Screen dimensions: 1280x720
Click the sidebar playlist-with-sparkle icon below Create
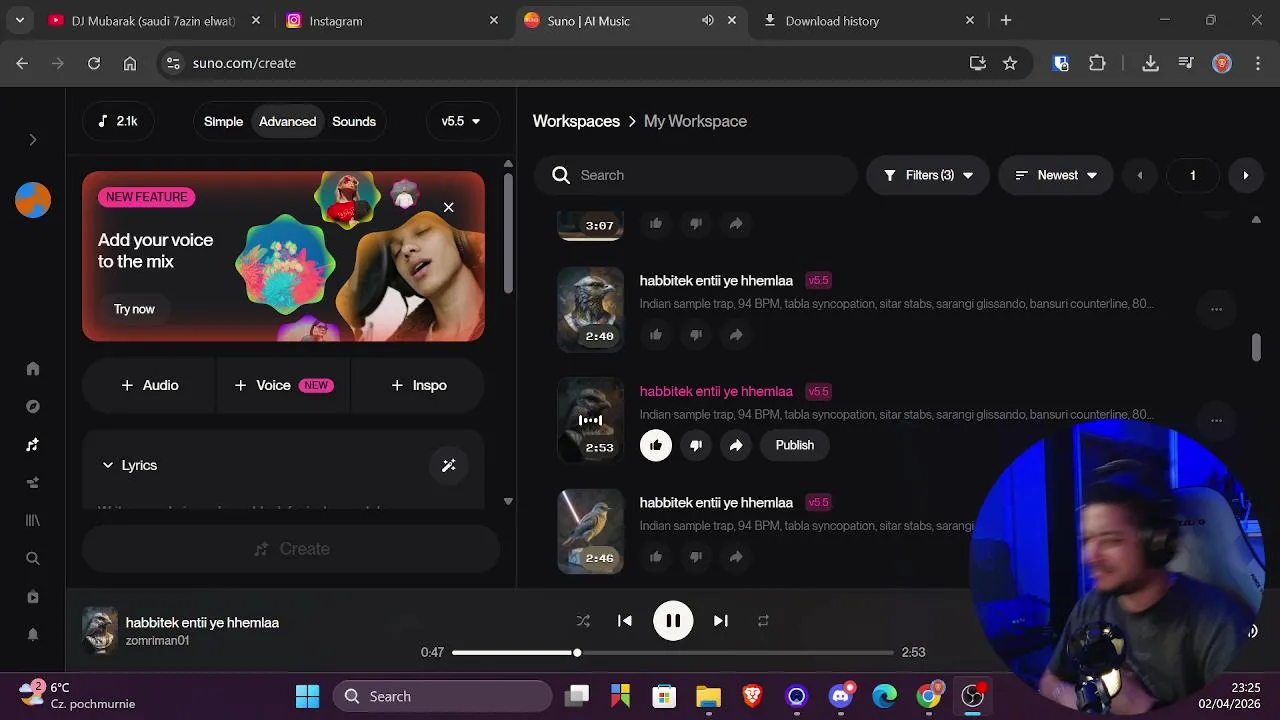32,483
